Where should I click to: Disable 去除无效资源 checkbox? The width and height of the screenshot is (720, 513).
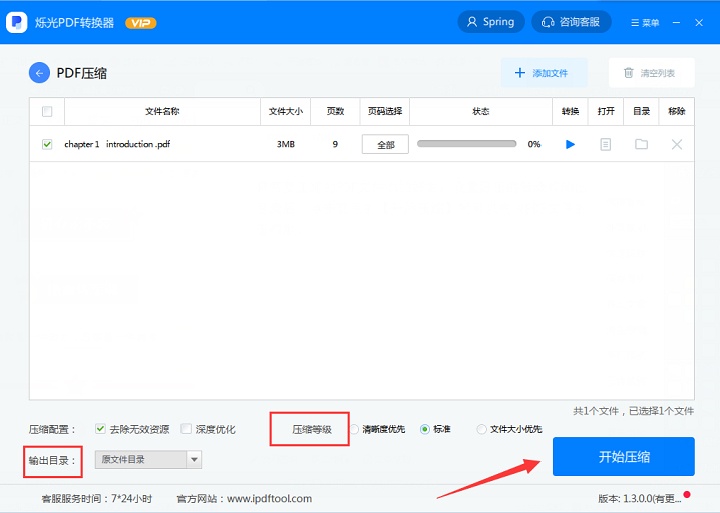point(101,429)
